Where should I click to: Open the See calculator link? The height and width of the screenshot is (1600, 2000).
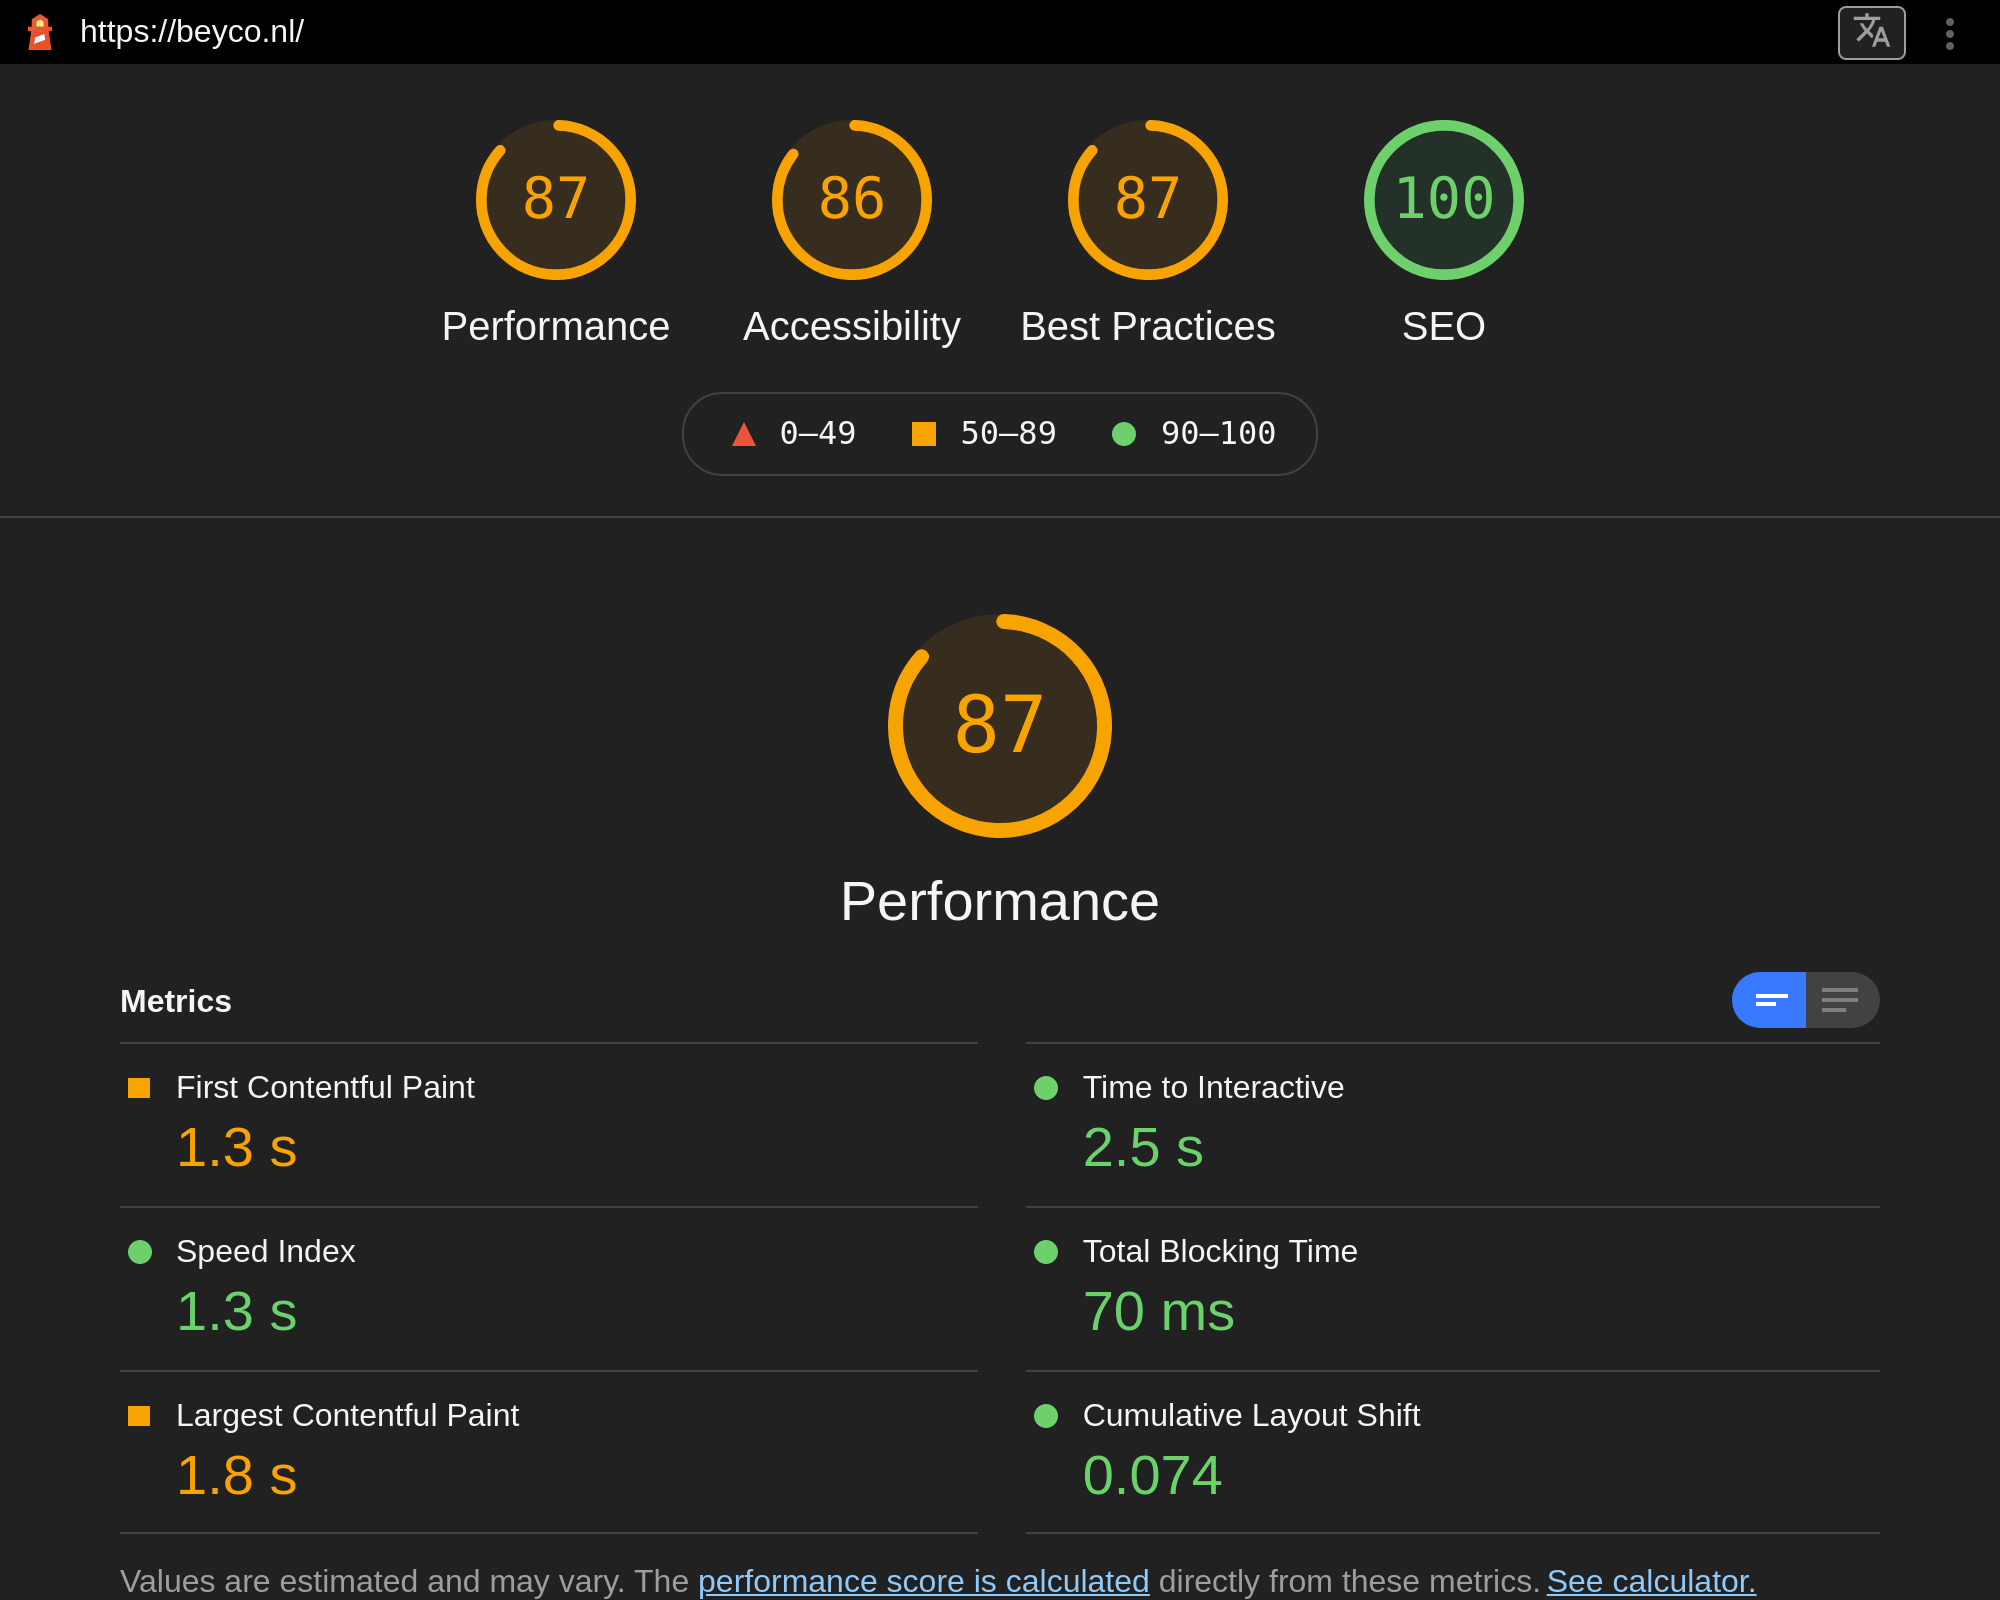[1651, 1581]
